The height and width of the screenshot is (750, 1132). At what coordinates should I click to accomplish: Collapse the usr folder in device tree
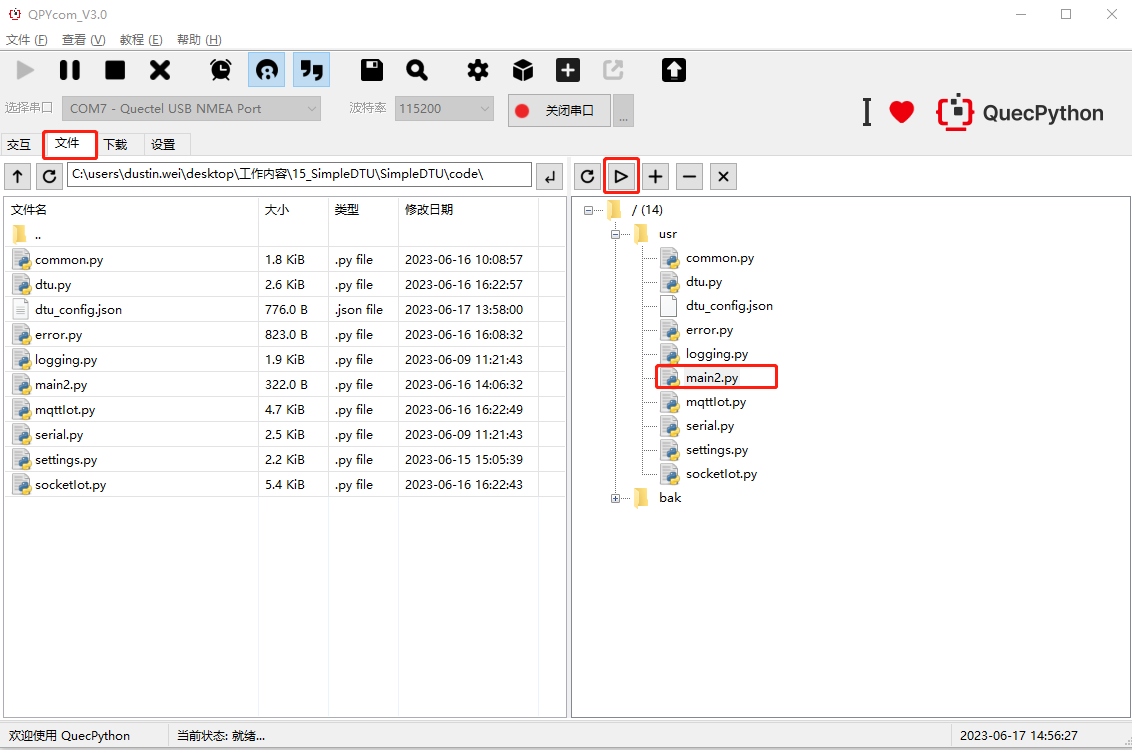[616, 234]
